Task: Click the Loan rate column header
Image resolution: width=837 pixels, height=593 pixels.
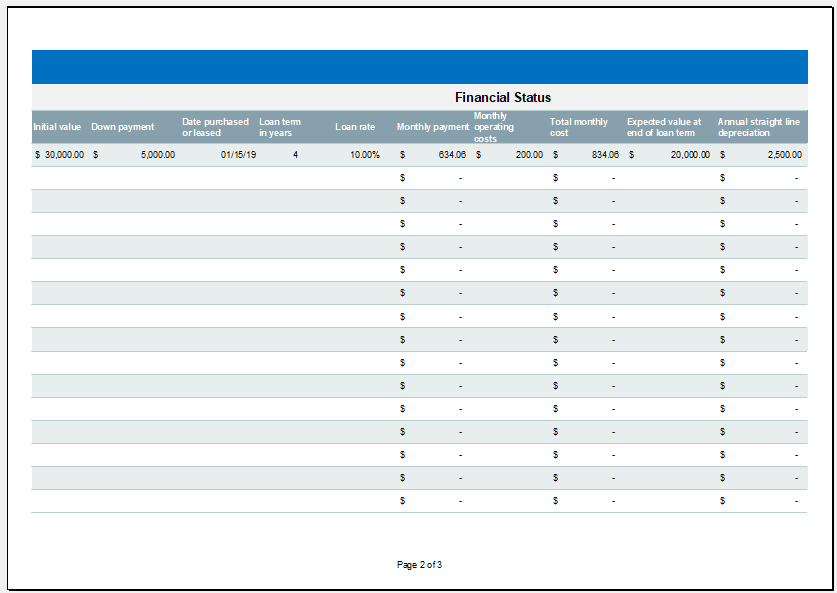Action: click(x=355, y=127)
